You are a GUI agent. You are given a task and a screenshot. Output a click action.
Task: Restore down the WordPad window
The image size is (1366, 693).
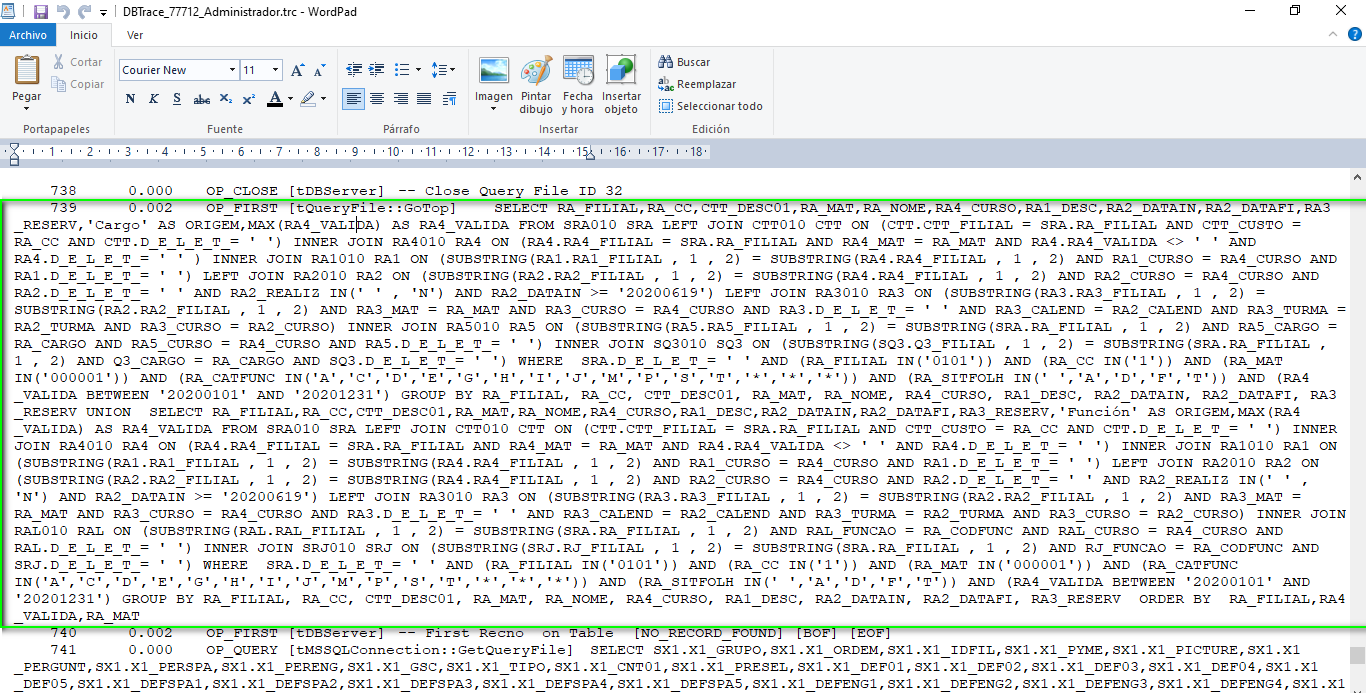(x=1295, y=11)
